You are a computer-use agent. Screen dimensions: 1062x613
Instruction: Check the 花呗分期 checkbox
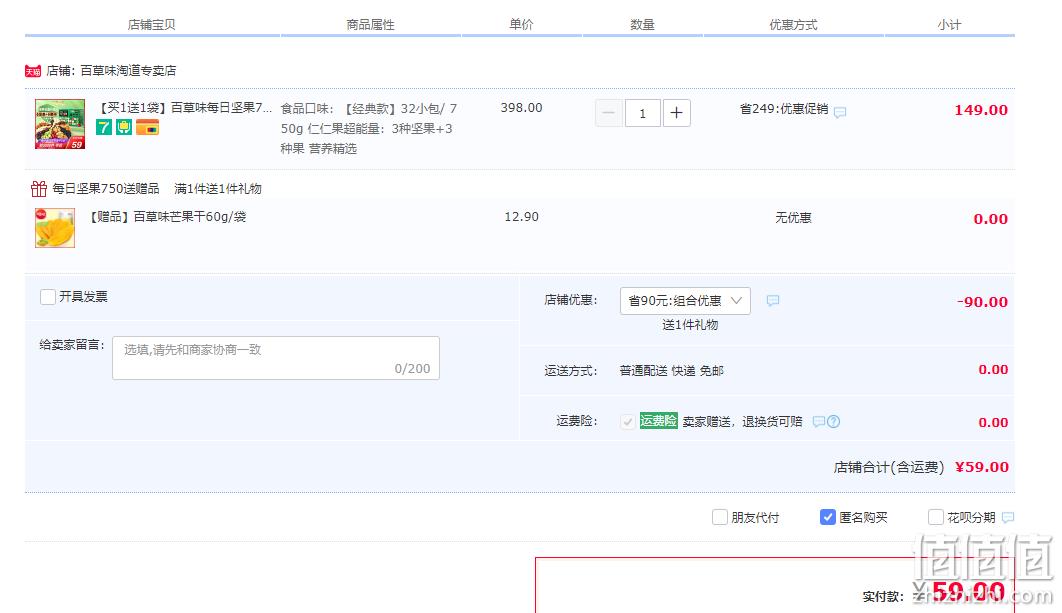[x=935, y=517]
